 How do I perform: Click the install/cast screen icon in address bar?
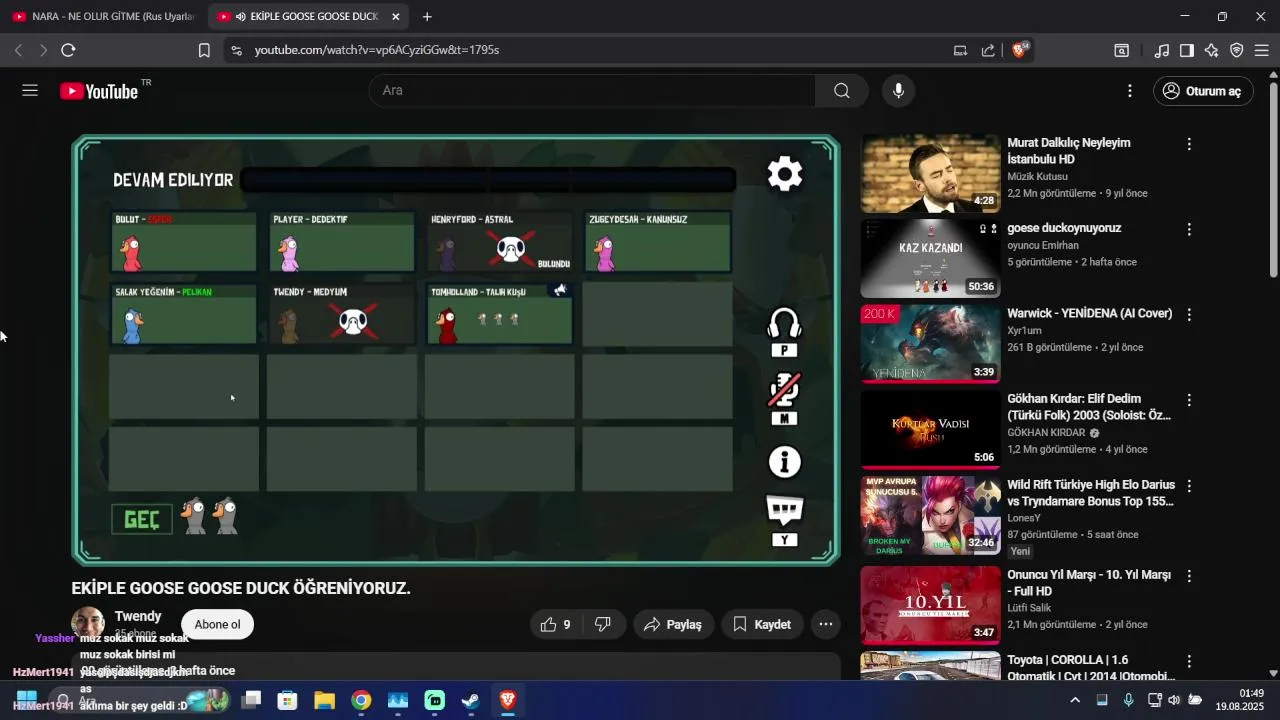click(x=960, y=50)
